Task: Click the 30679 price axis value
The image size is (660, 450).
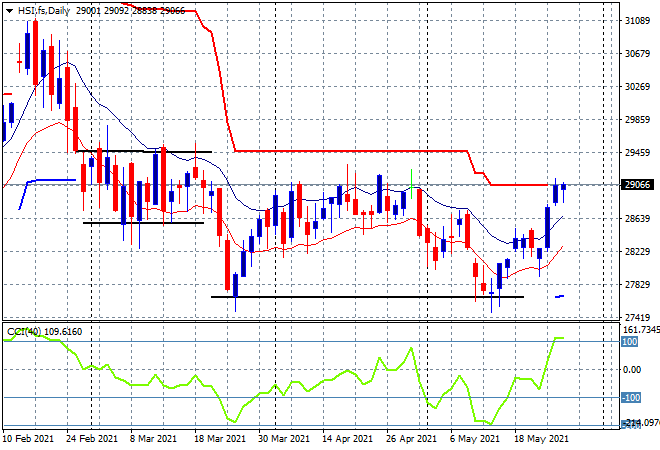Action: 637,53
